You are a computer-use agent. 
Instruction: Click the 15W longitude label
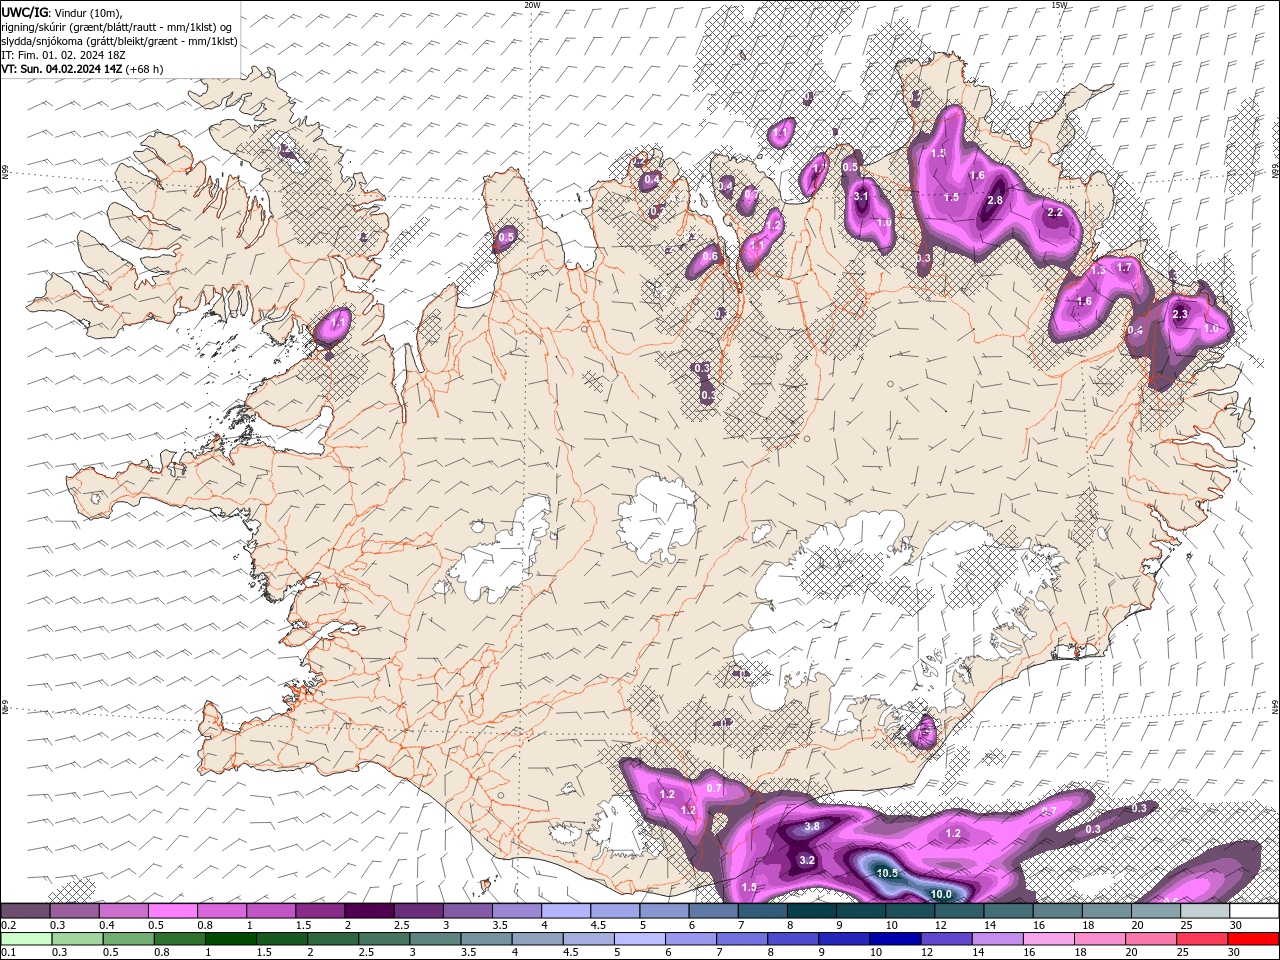(1059, 5)
